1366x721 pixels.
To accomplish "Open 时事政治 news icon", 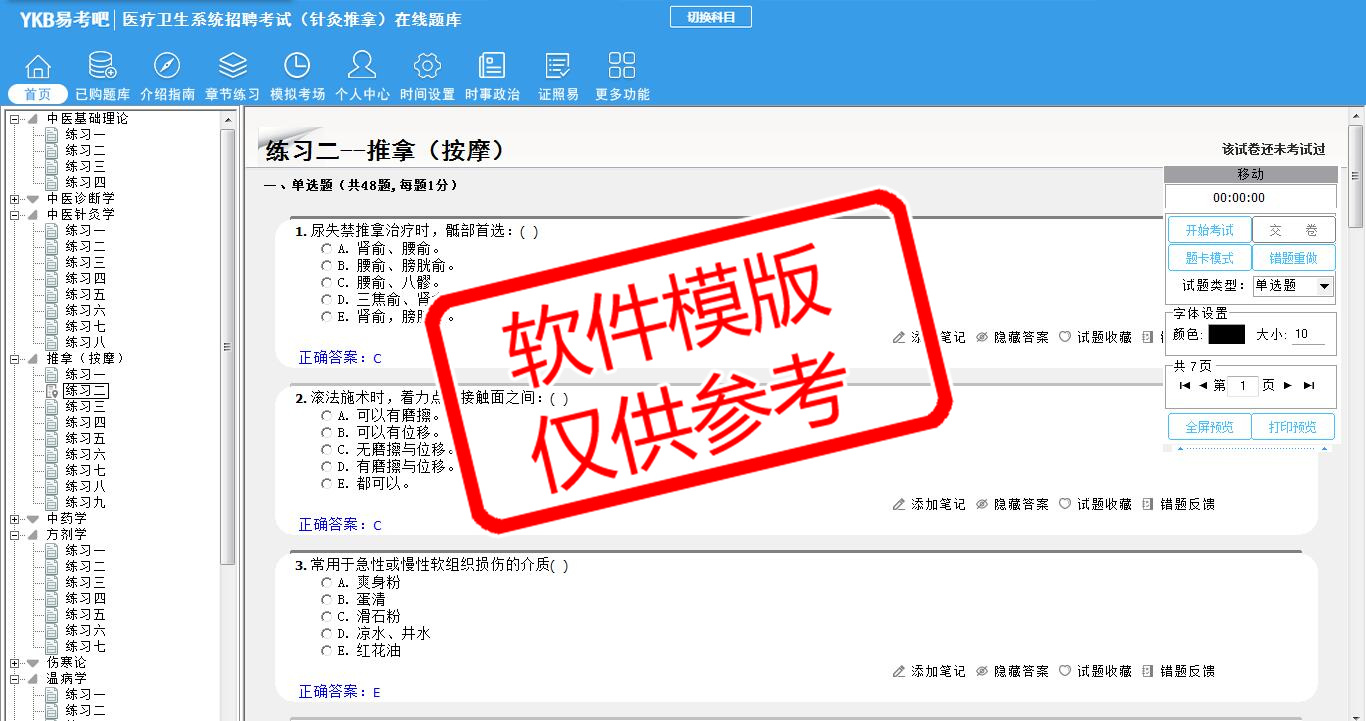I will coord(492,67).
